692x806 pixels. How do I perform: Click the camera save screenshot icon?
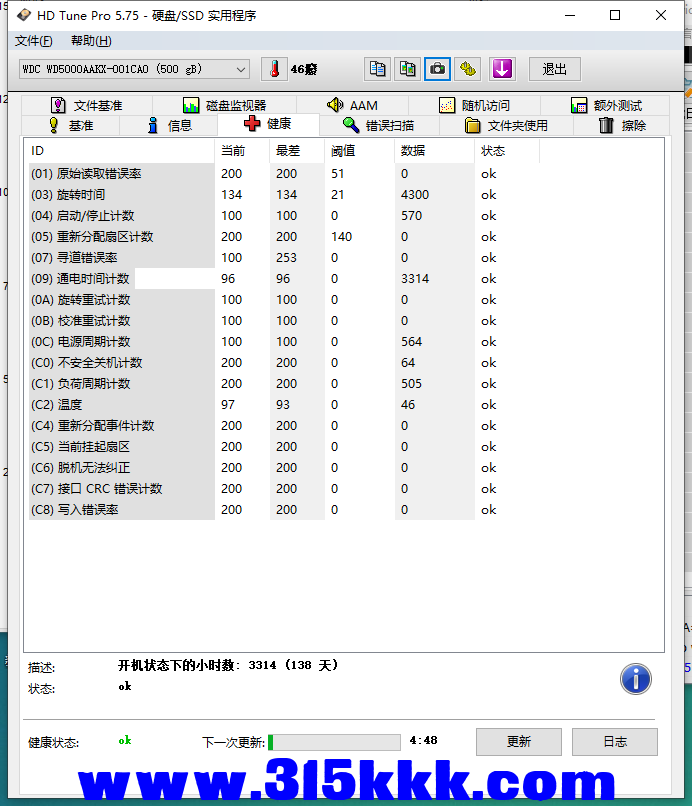(437, 69)
